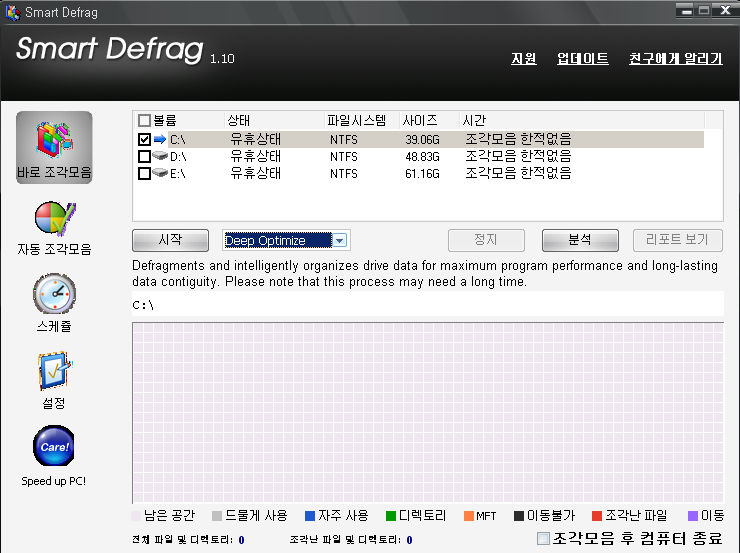Click the 시작 button
This screenshot has width=740, height=553.
[x=170, y=240]
